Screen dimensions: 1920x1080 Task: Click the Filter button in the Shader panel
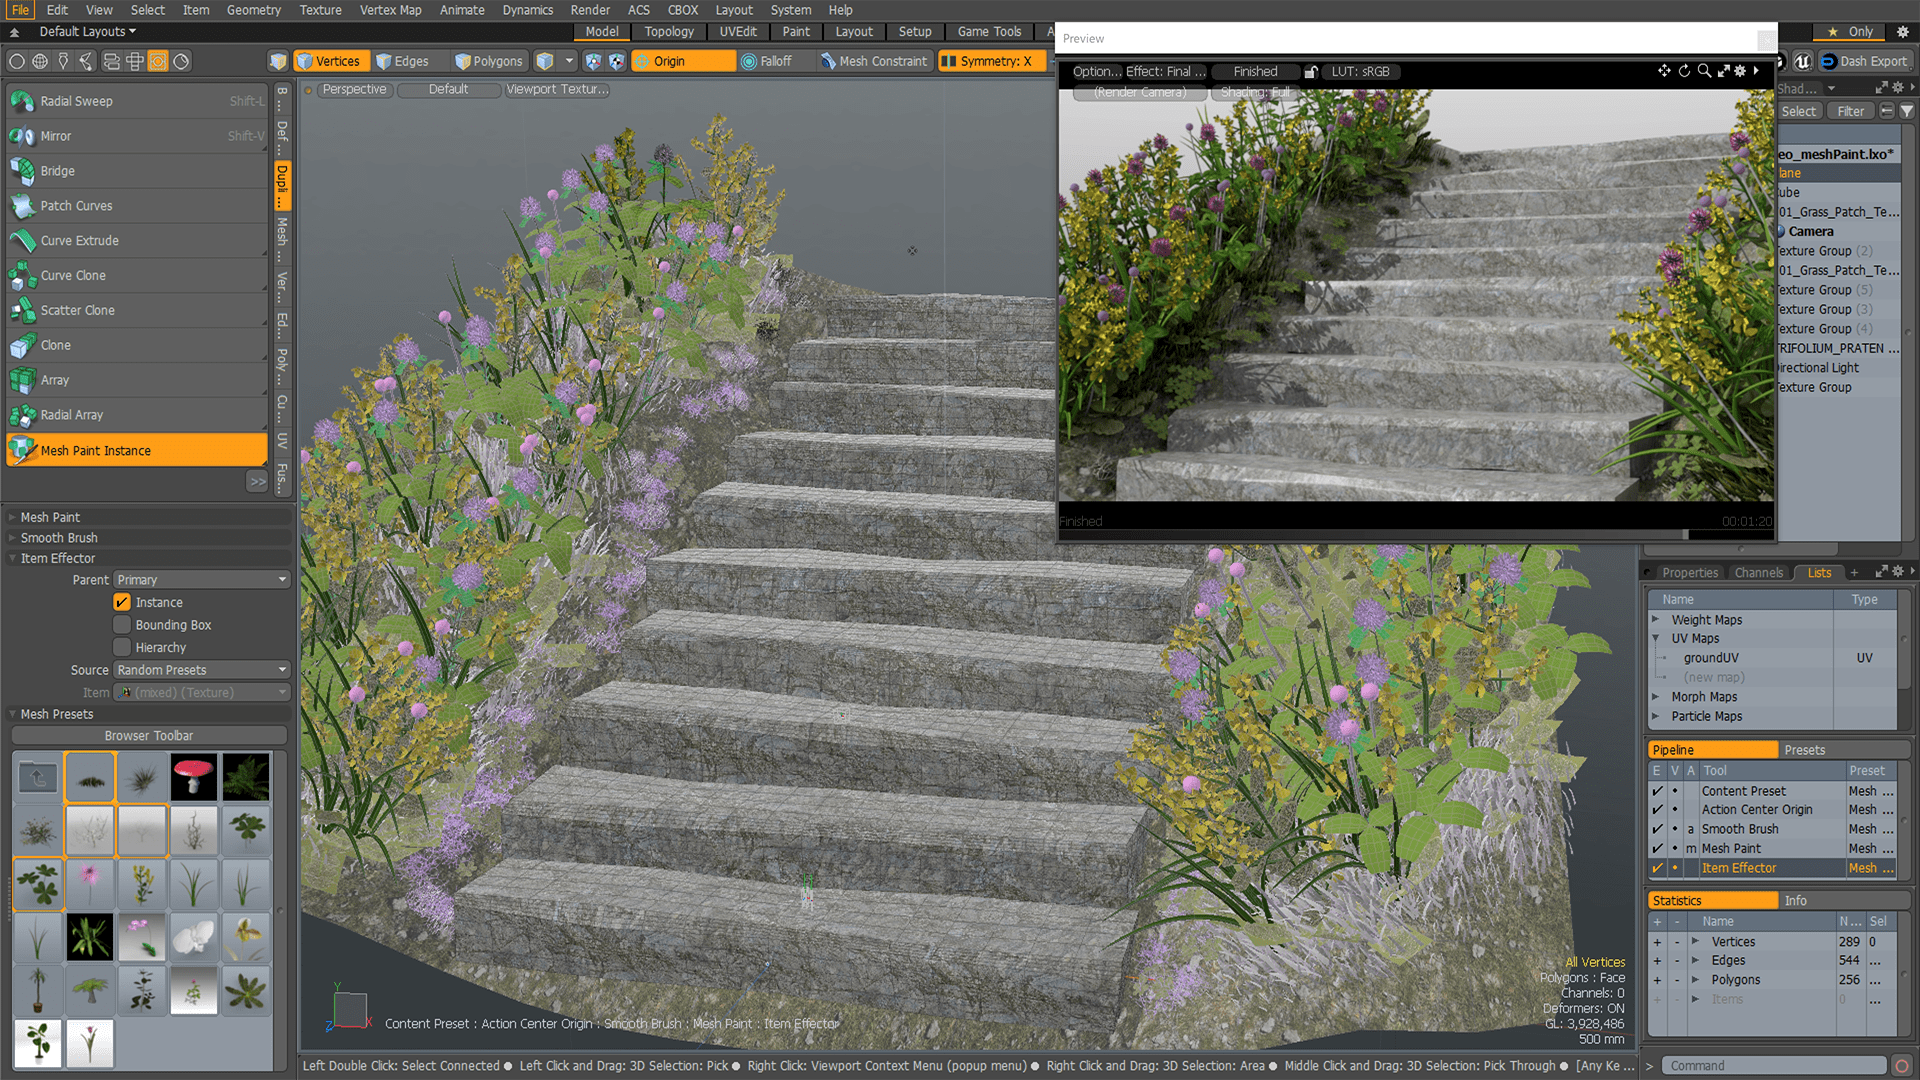[x=1849, y=110]
